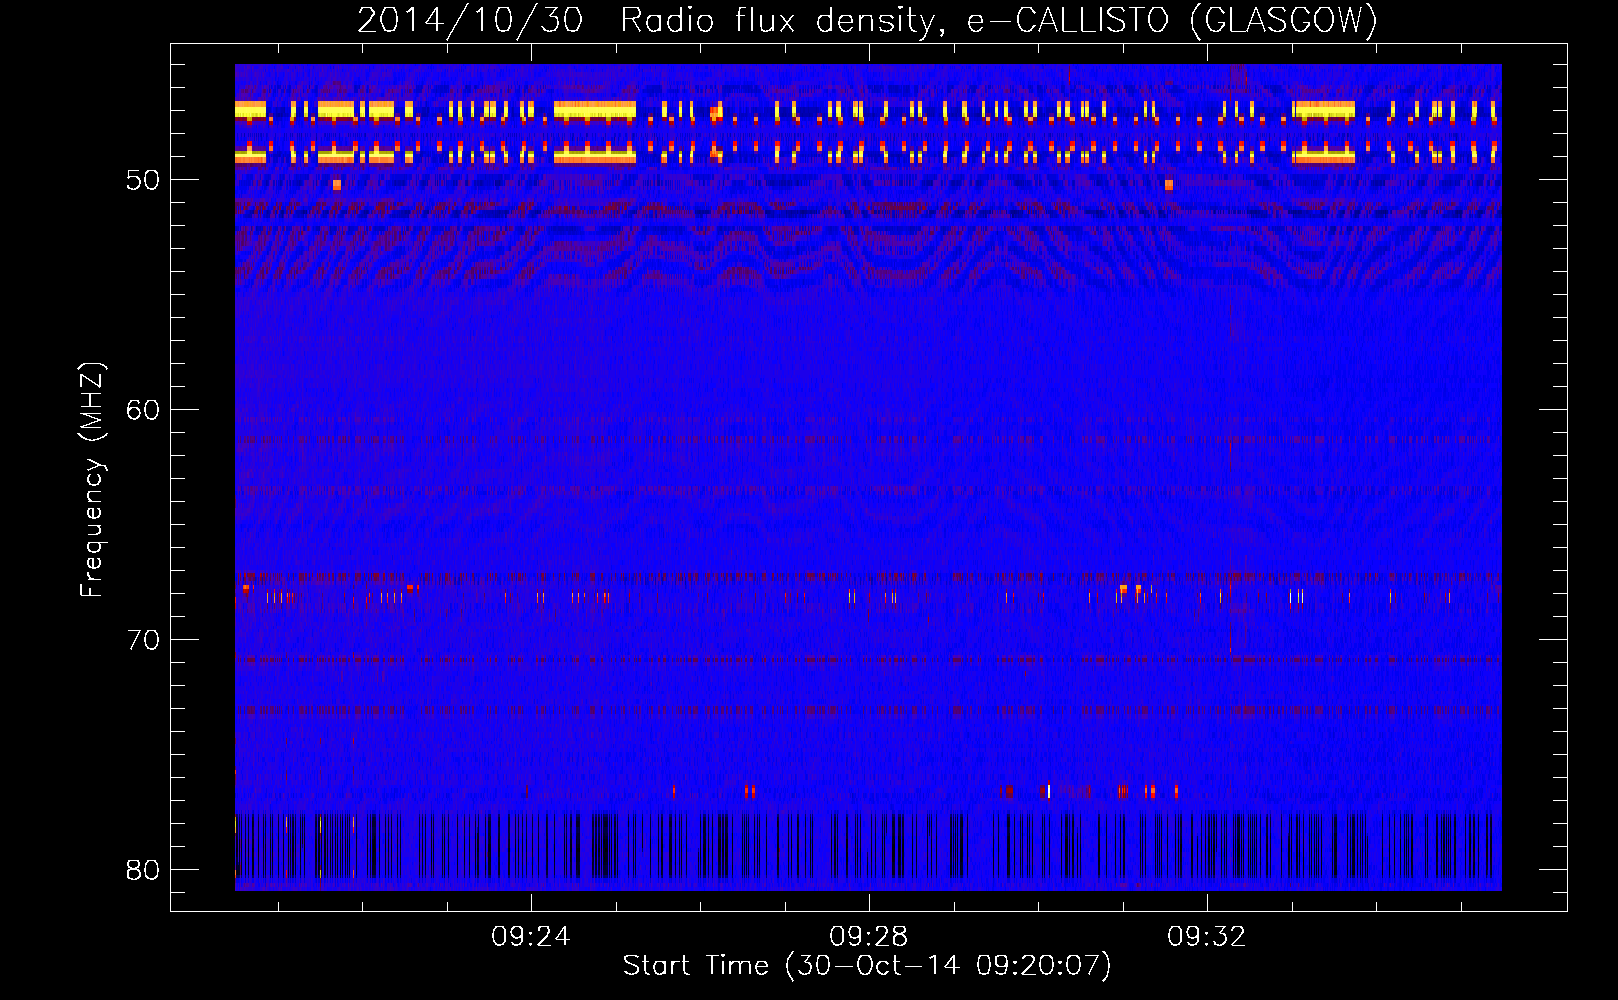Image resolution: width=1618 pixels, height=1000 pixels.
Task: Click the '09:28' time axis label
Action: 869,937
